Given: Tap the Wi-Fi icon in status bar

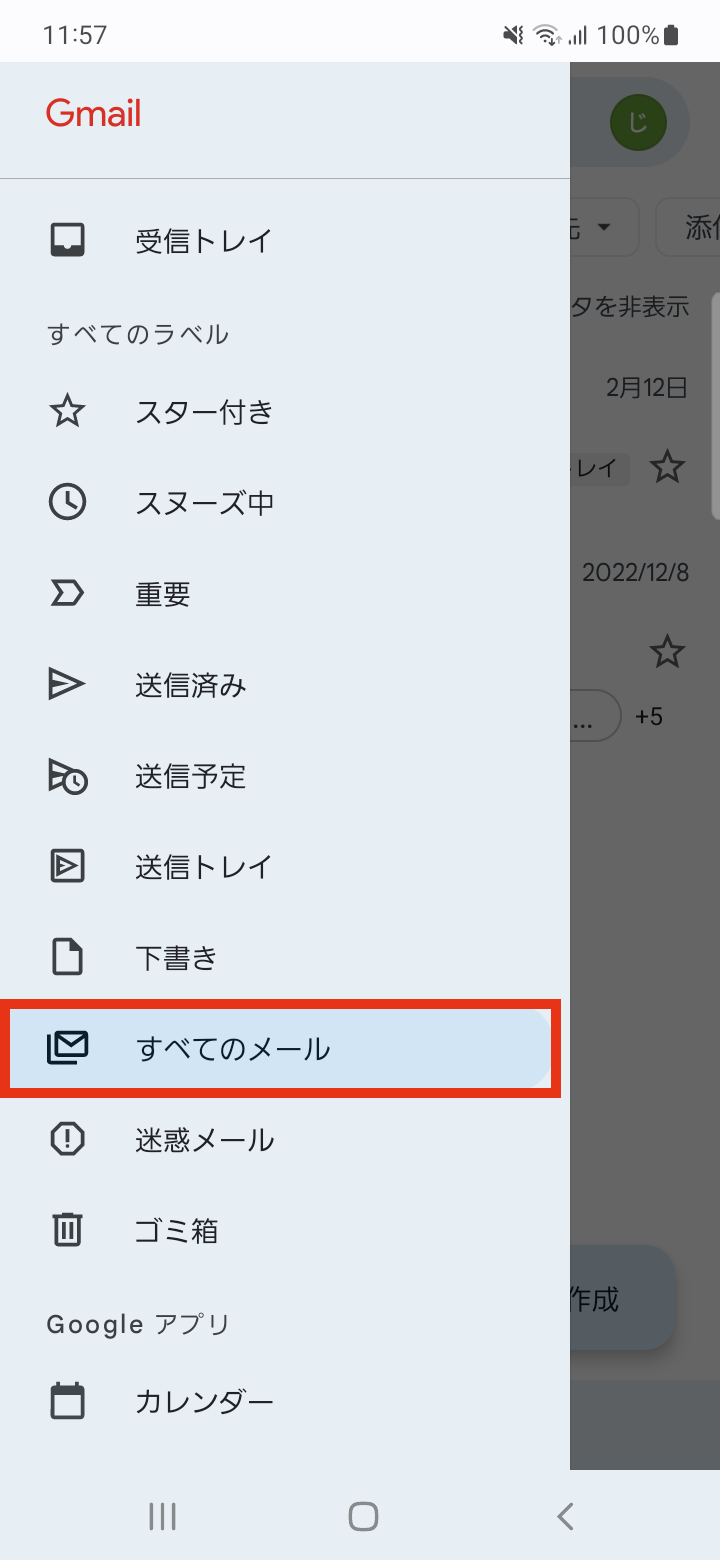Looking at the screenshot, I should tap(547, 36).
